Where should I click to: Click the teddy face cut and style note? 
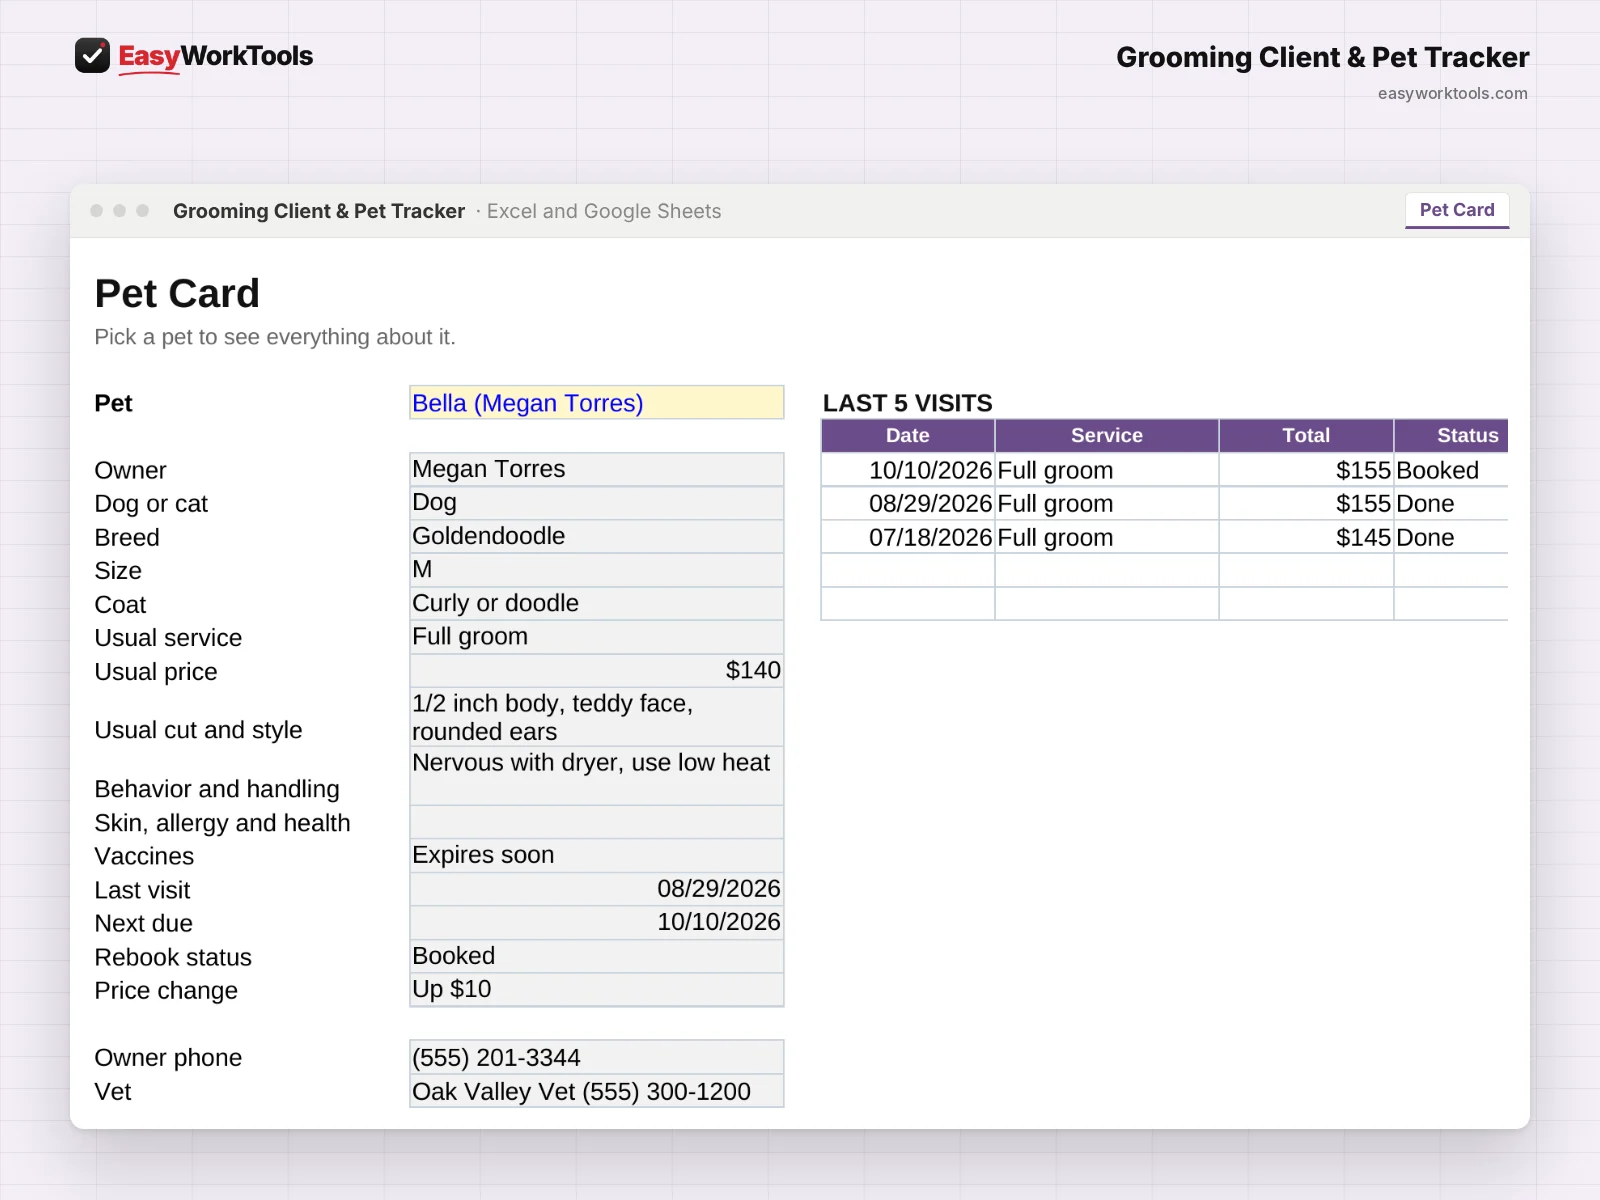point(597,717)
